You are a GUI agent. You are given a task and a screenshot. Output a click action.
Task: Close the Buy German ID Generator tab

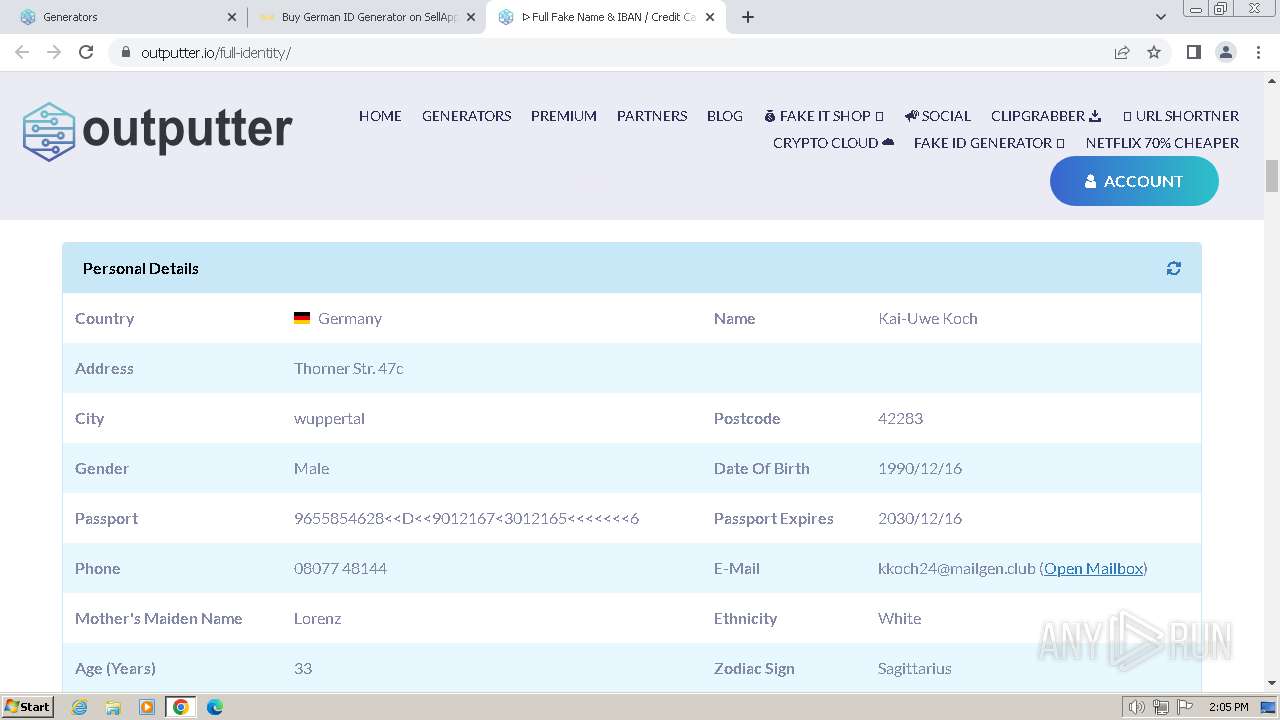coord(471,17)
